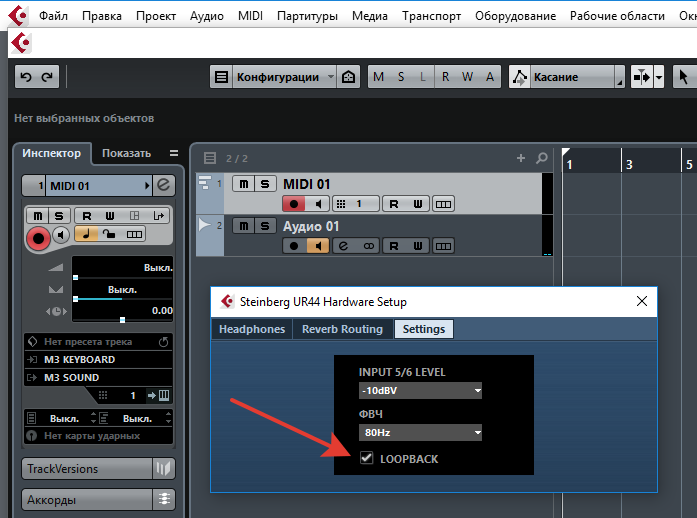The height and width of the screenshot is (518, 697).
Task: Add a track with the plus icon
Action: (x=521, y=158)
